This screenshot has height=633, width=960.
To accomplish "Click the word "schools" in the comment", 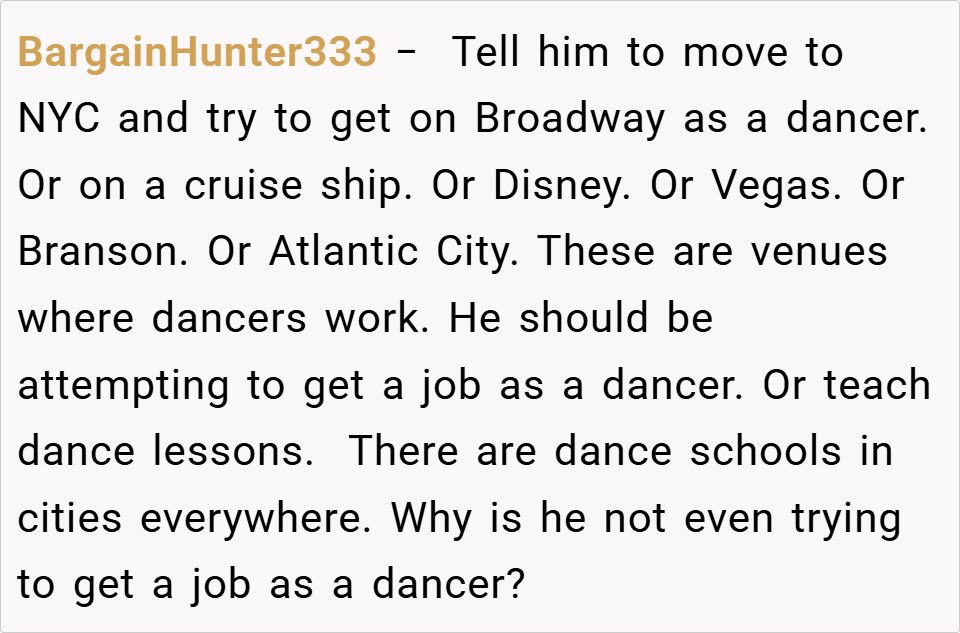I will click(766, 452).
